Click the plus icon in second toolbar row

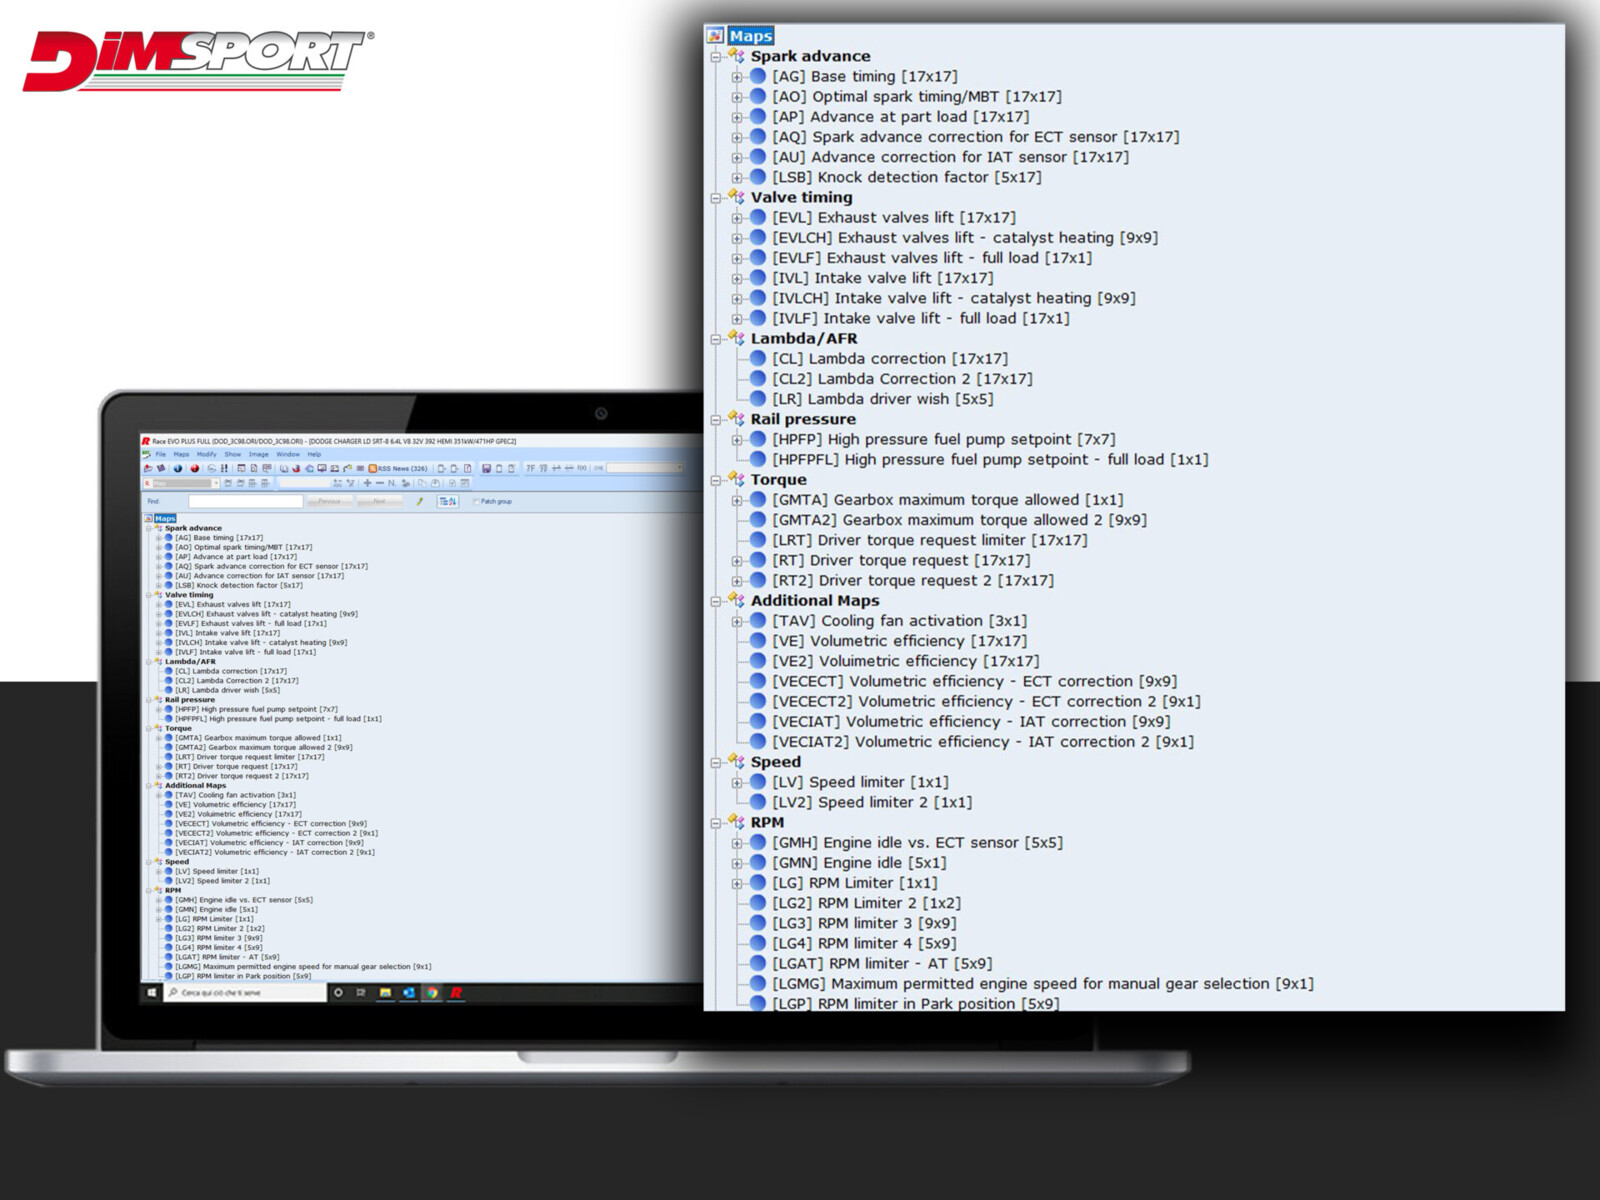tap(367, 483)
